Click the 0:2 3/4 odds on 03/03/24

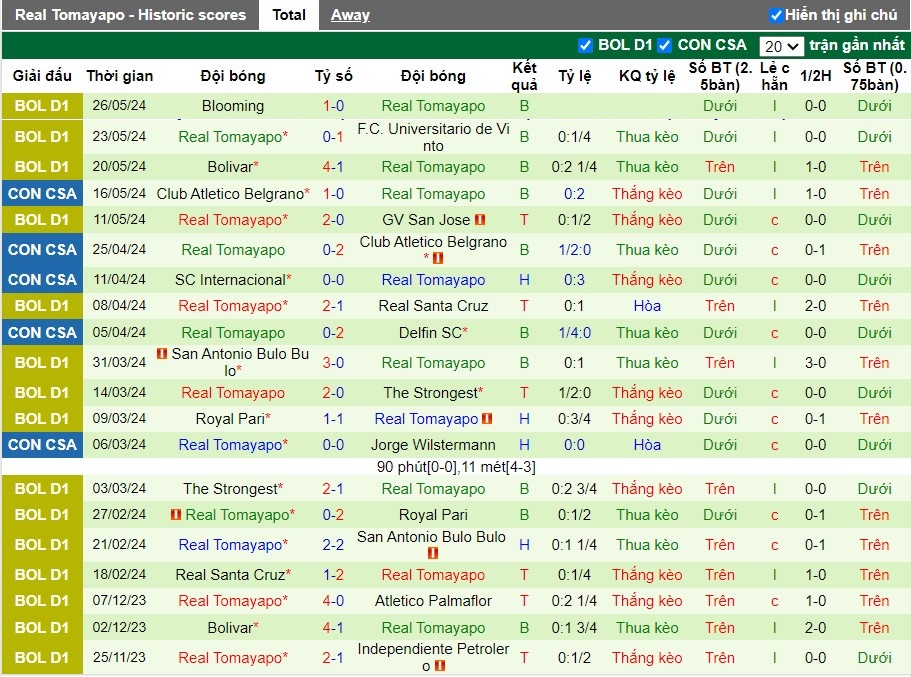pyautogui.click(x=574, y=489)
